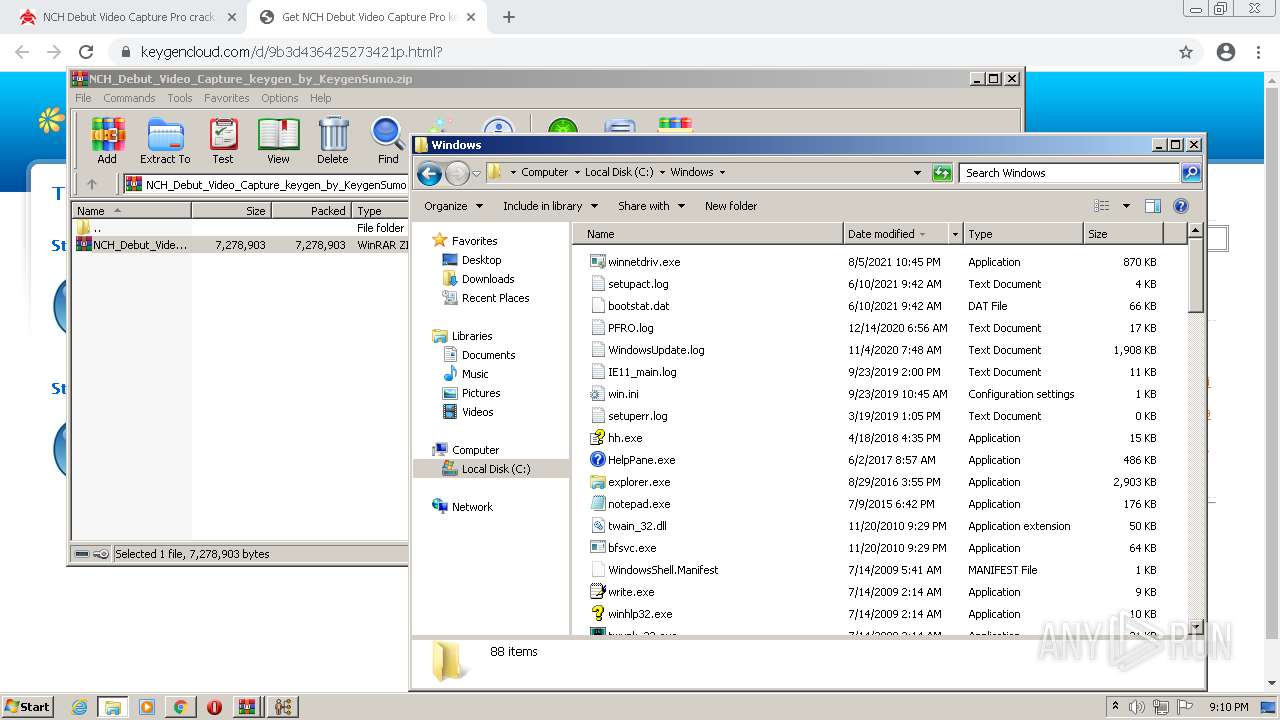The image size is (1280, 720).
Task: Open the Pictures library
Action: click(x=481, y=393)
